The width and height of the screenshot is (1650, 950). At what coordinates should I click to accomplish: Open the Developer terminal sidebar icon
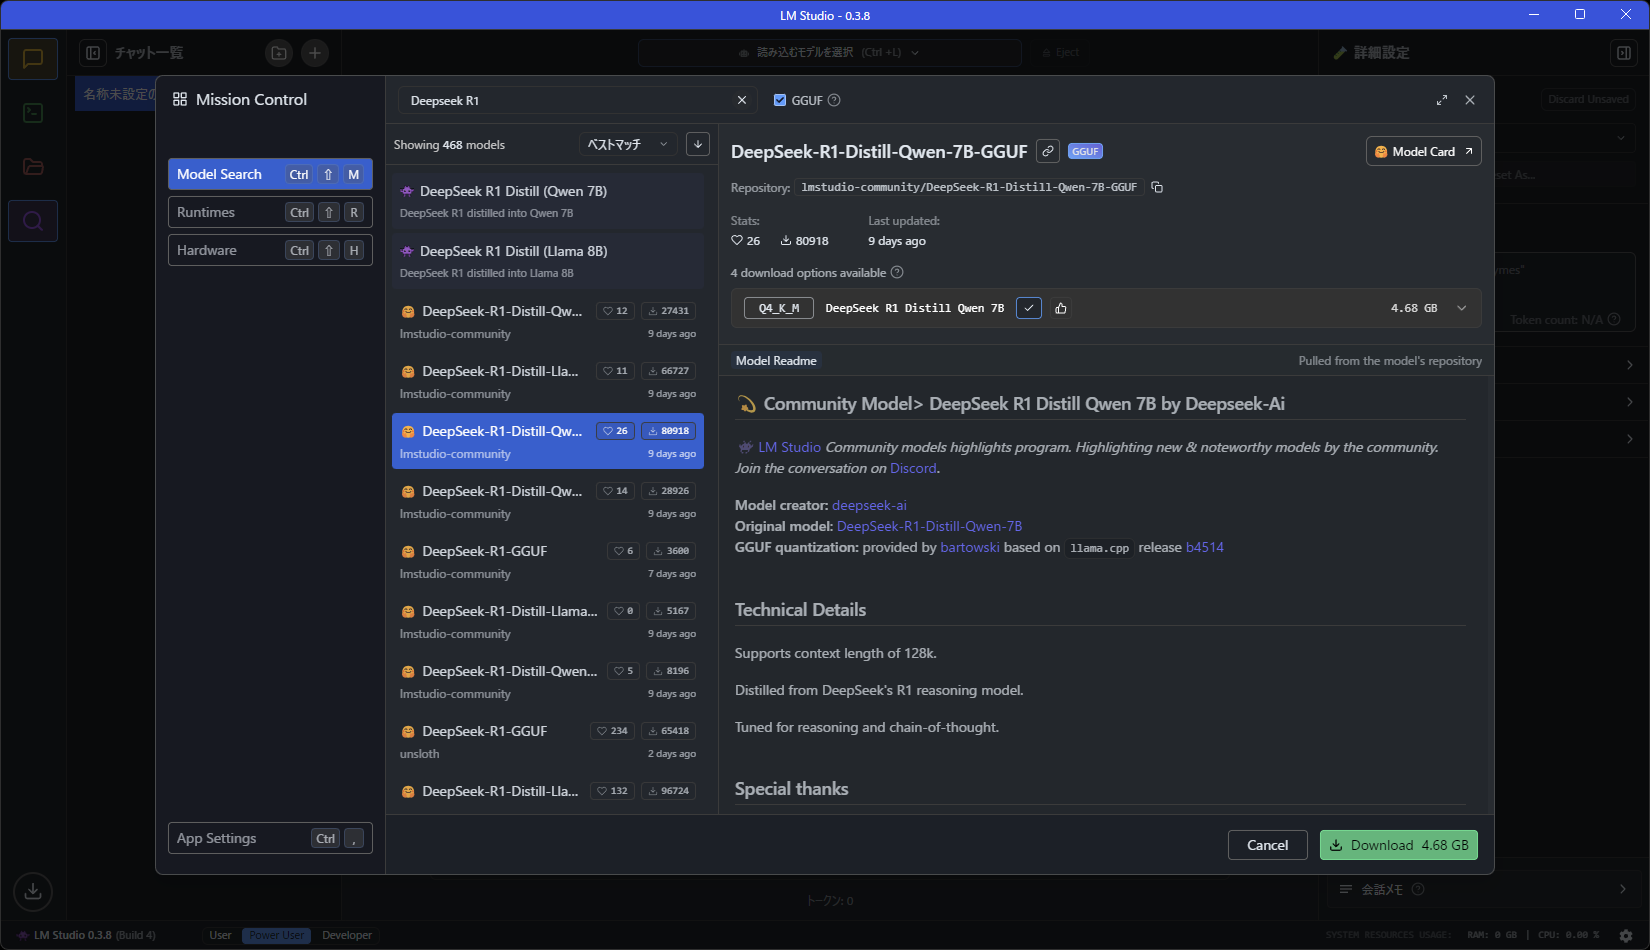tap(33, 113)
